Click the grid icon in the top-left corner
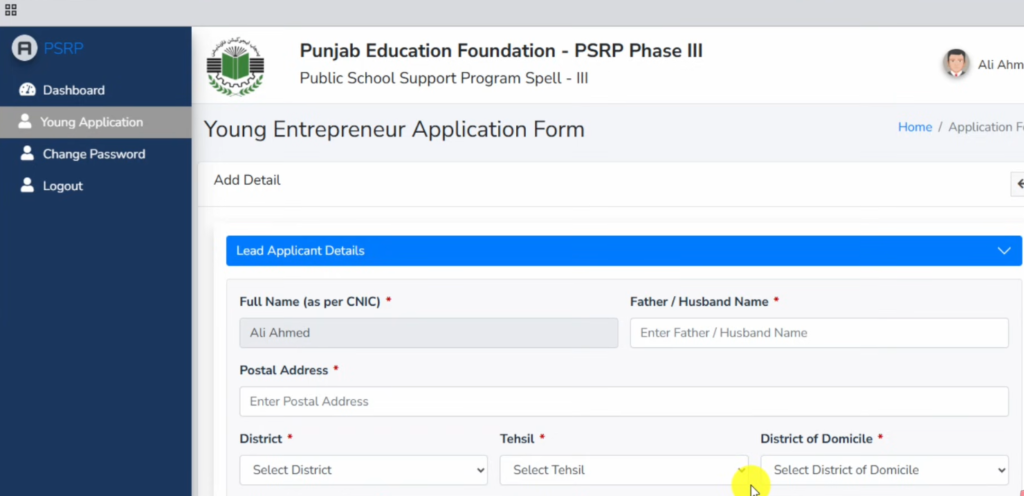 [11, 10]
